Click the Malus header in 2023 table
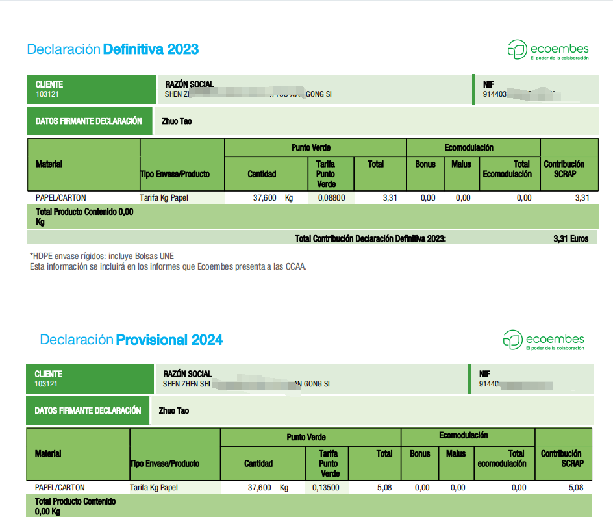Image resolution: width=614 pixels, height=518 pixels. click(461, 164)
